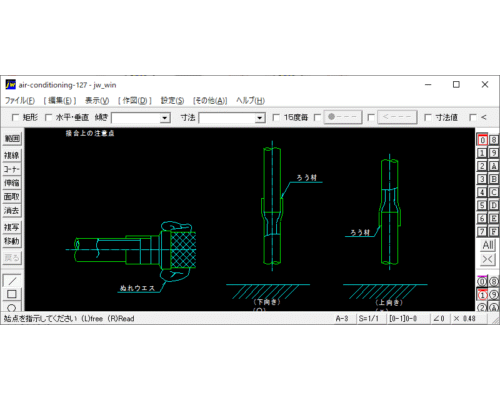Select the 複写 copy tool

coord(12,227)
